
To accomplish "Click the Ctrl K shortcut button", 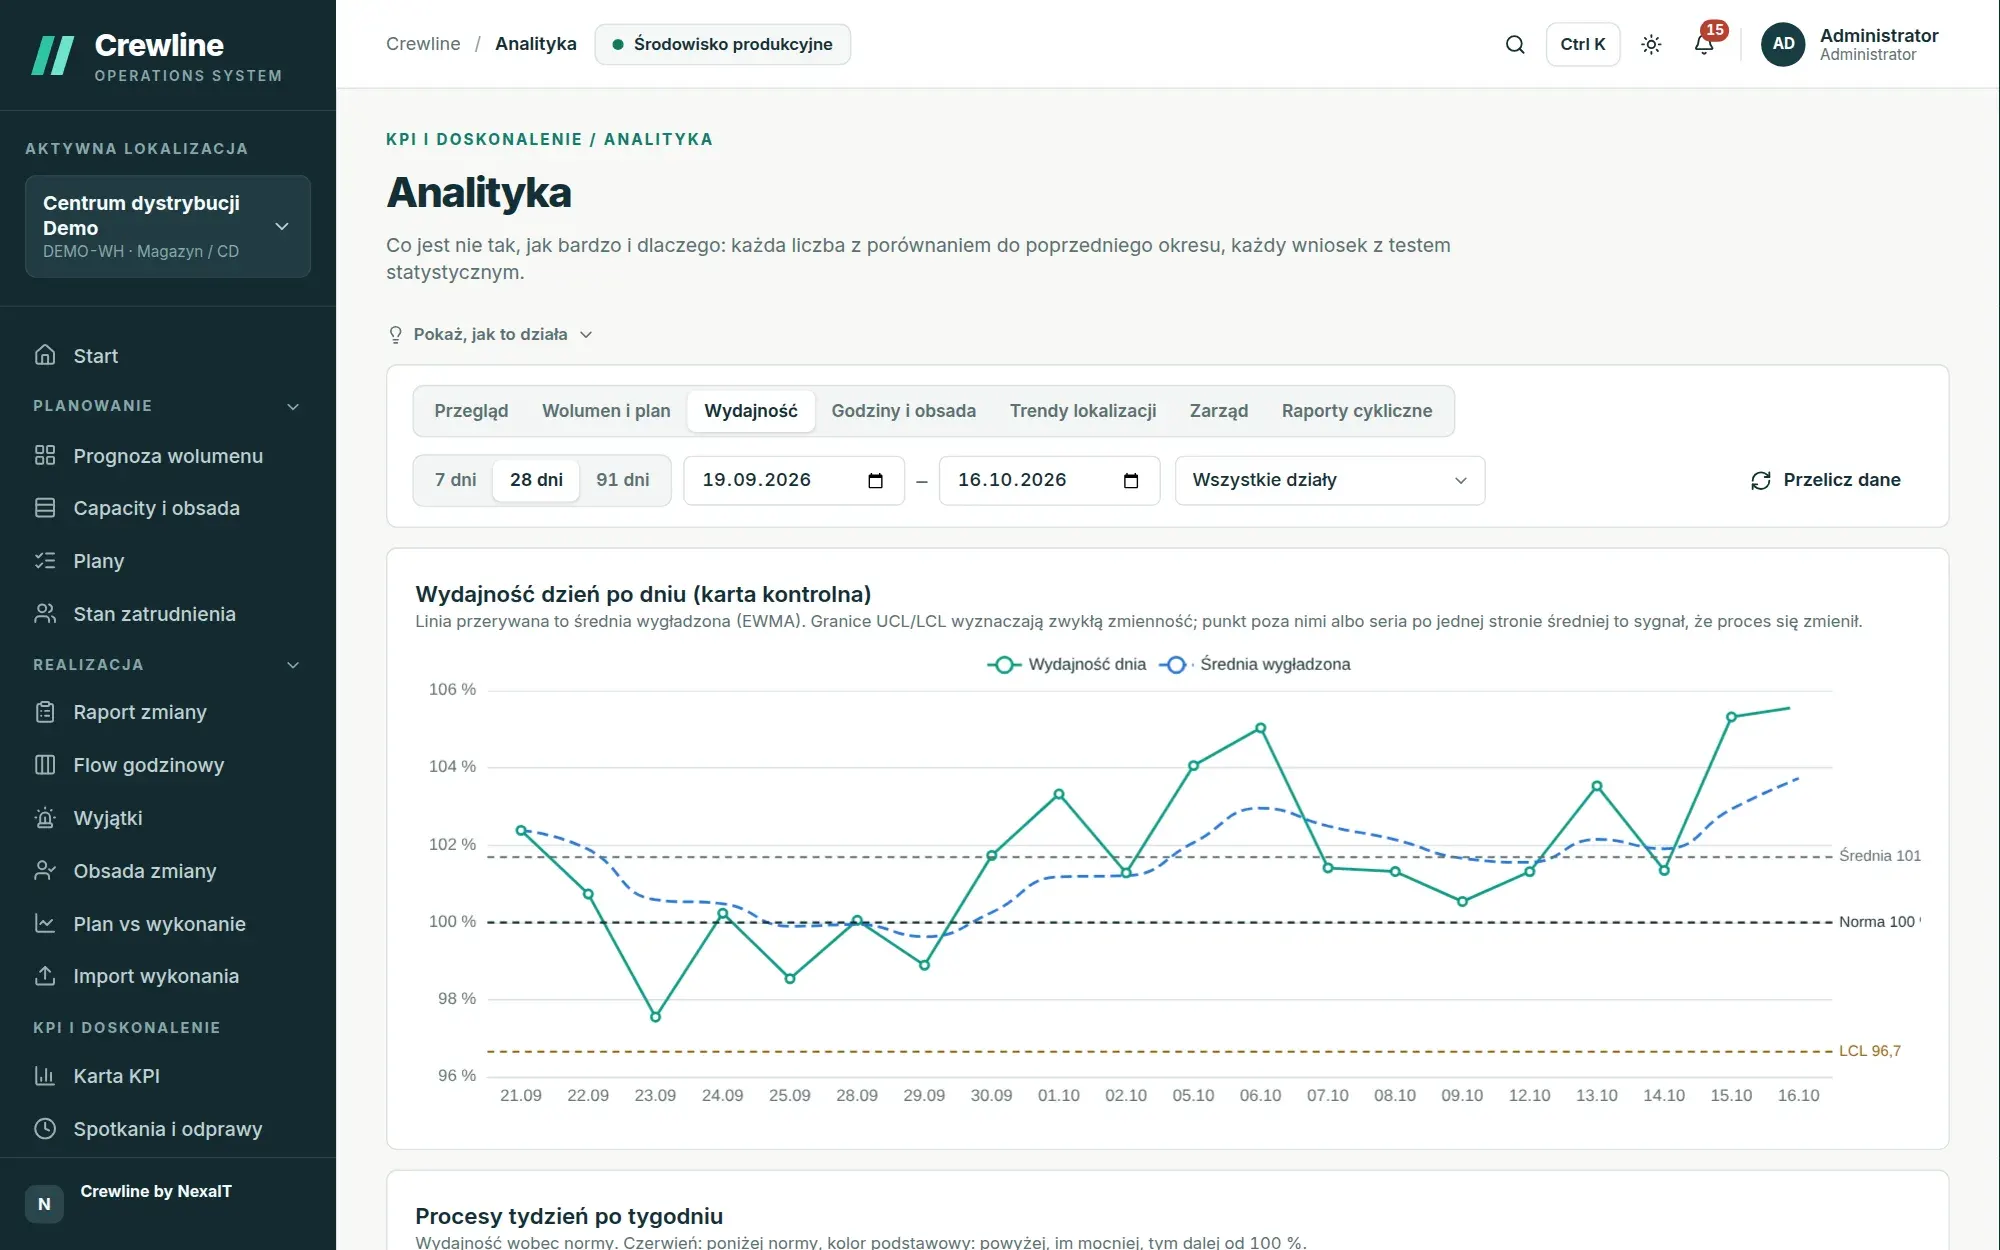I will click(x=1583, y=44).
